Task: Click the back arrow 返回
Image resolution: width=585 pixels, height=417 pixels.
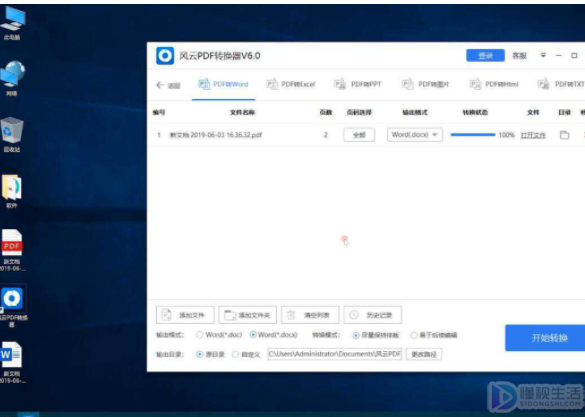Action: click(x=168, y=85)
